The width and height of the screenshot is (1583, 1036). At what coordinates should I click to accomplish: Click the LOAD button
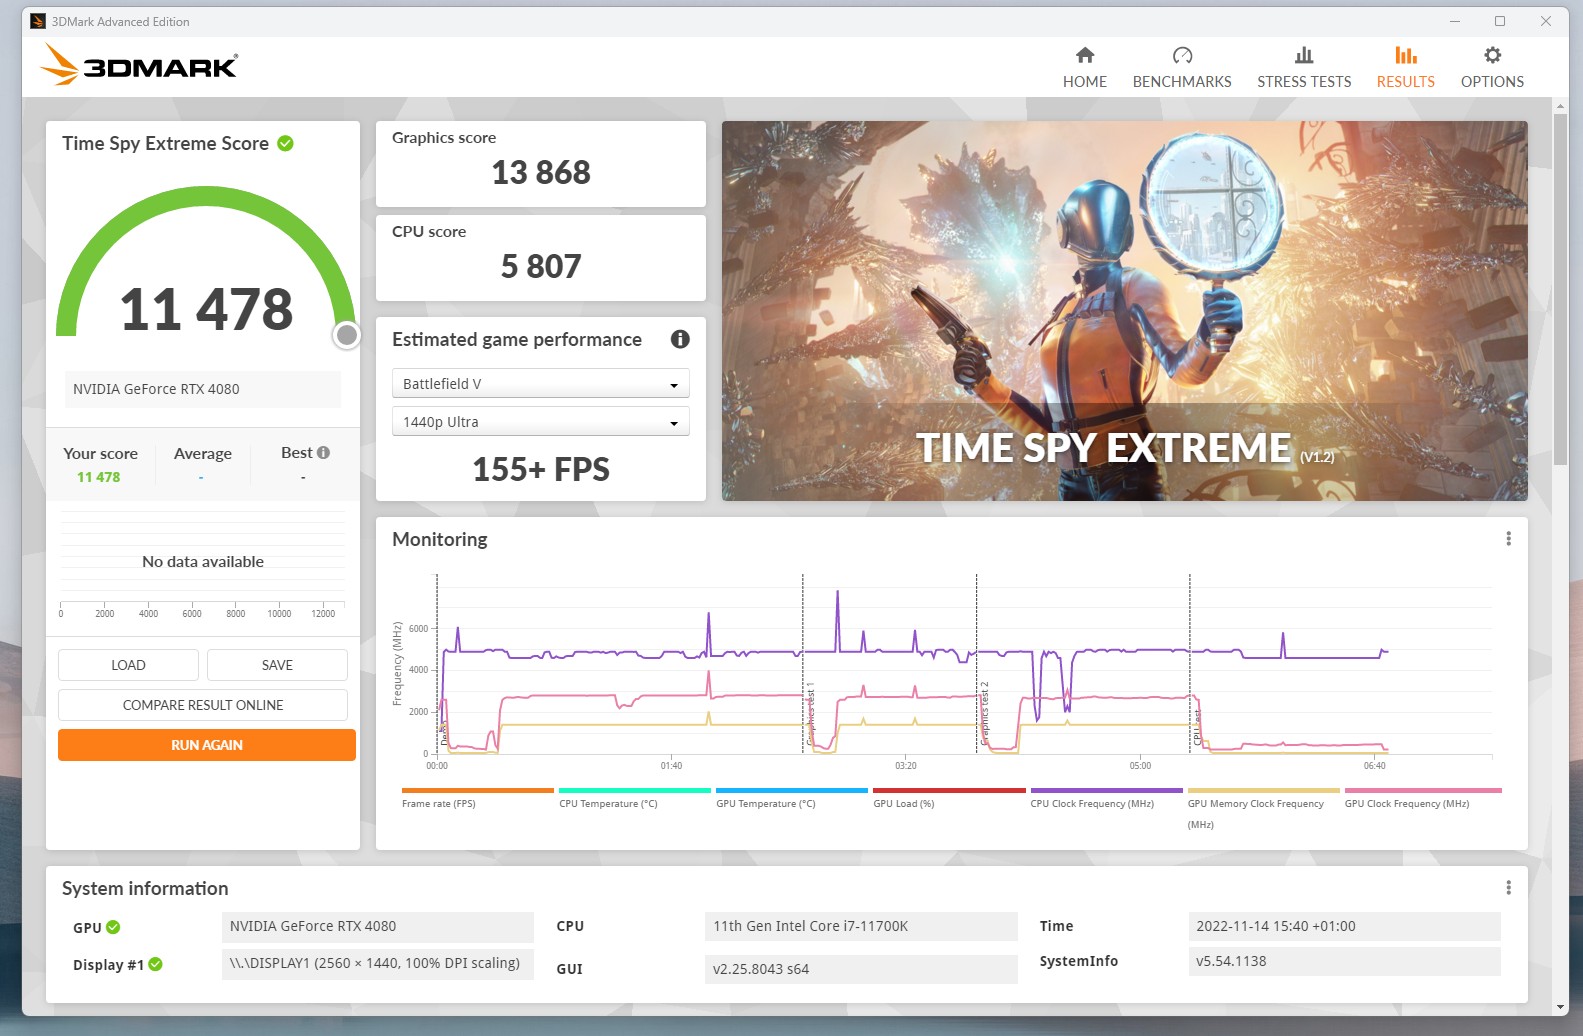pyautogui.click(x=128, y=665)
